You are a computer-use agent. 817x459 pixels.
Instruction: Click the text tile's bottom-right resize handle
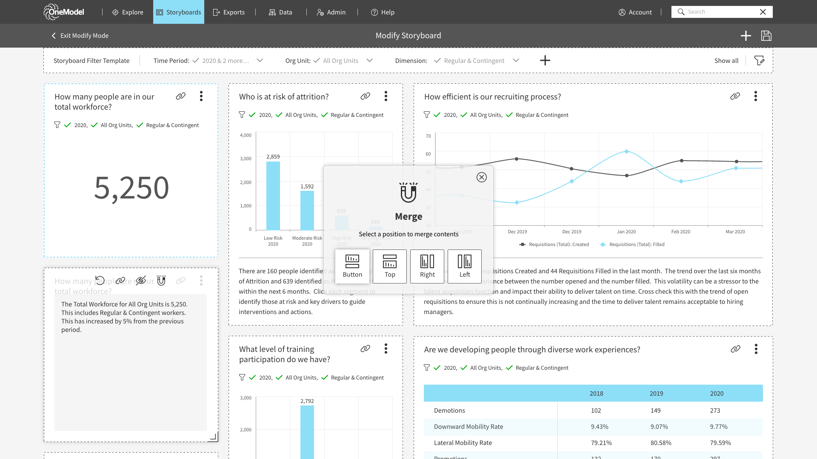pos(214,437)
